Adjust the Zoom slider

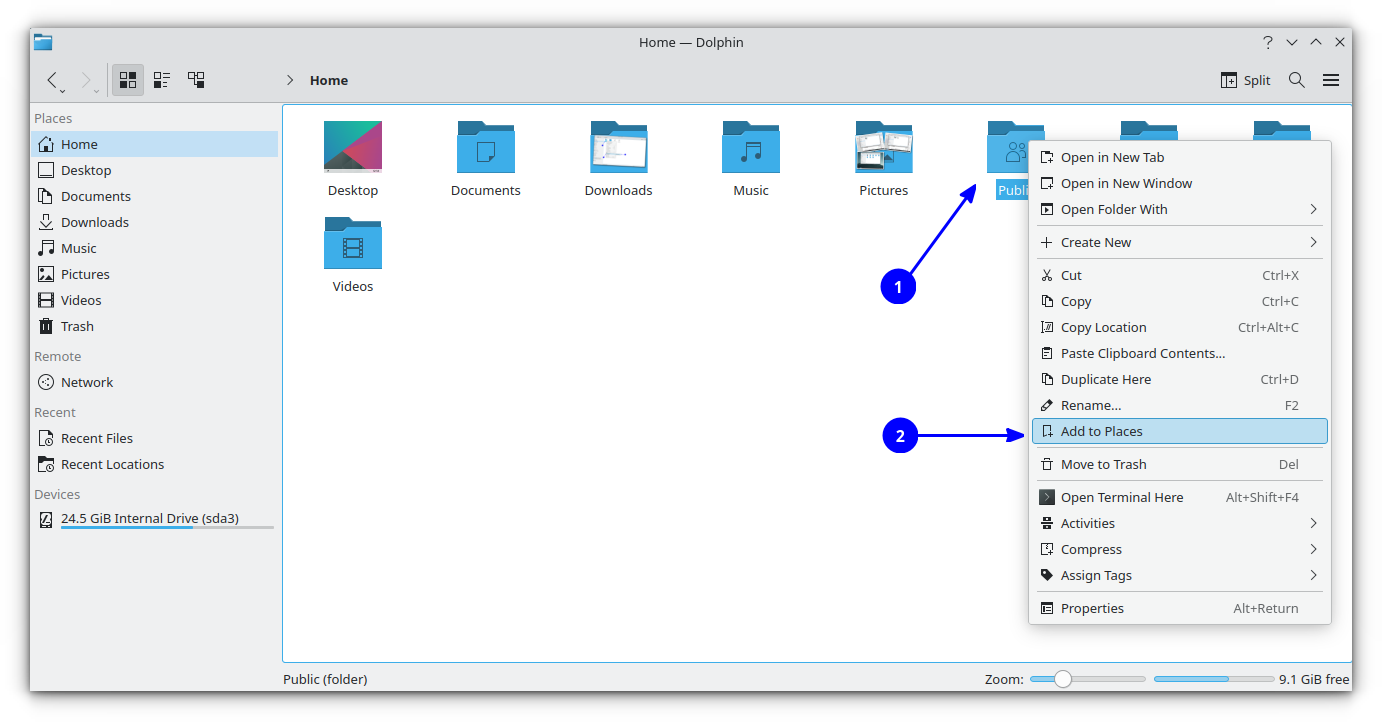point(1062,679)
